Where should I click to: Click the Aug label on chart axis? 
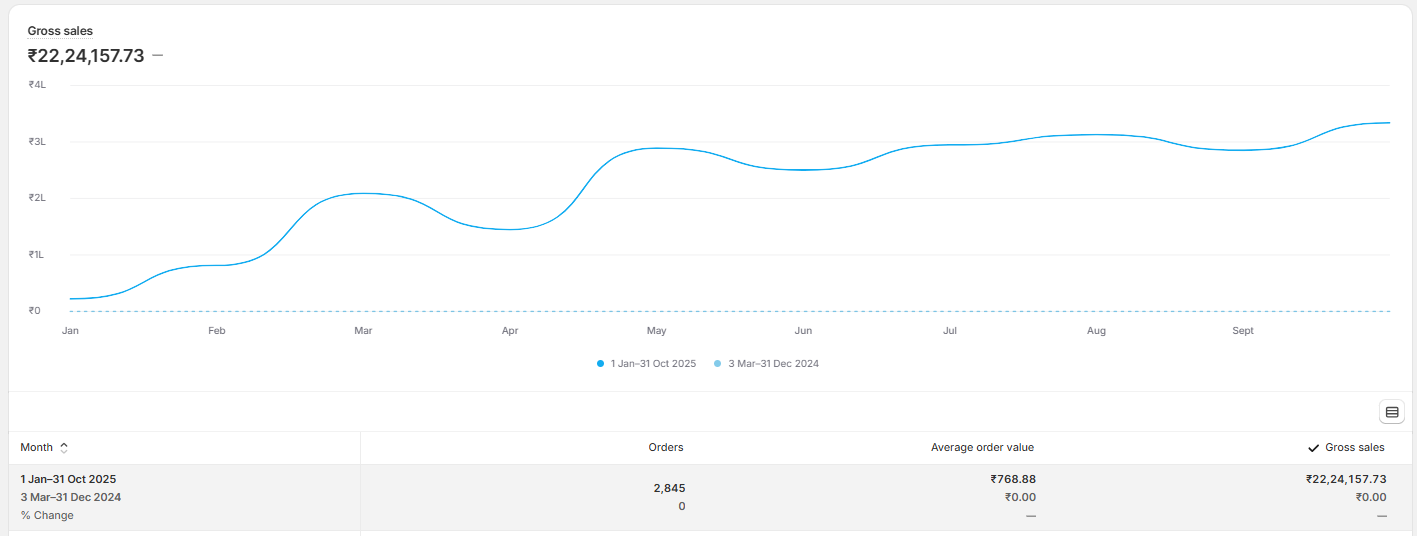[1096, 331]
